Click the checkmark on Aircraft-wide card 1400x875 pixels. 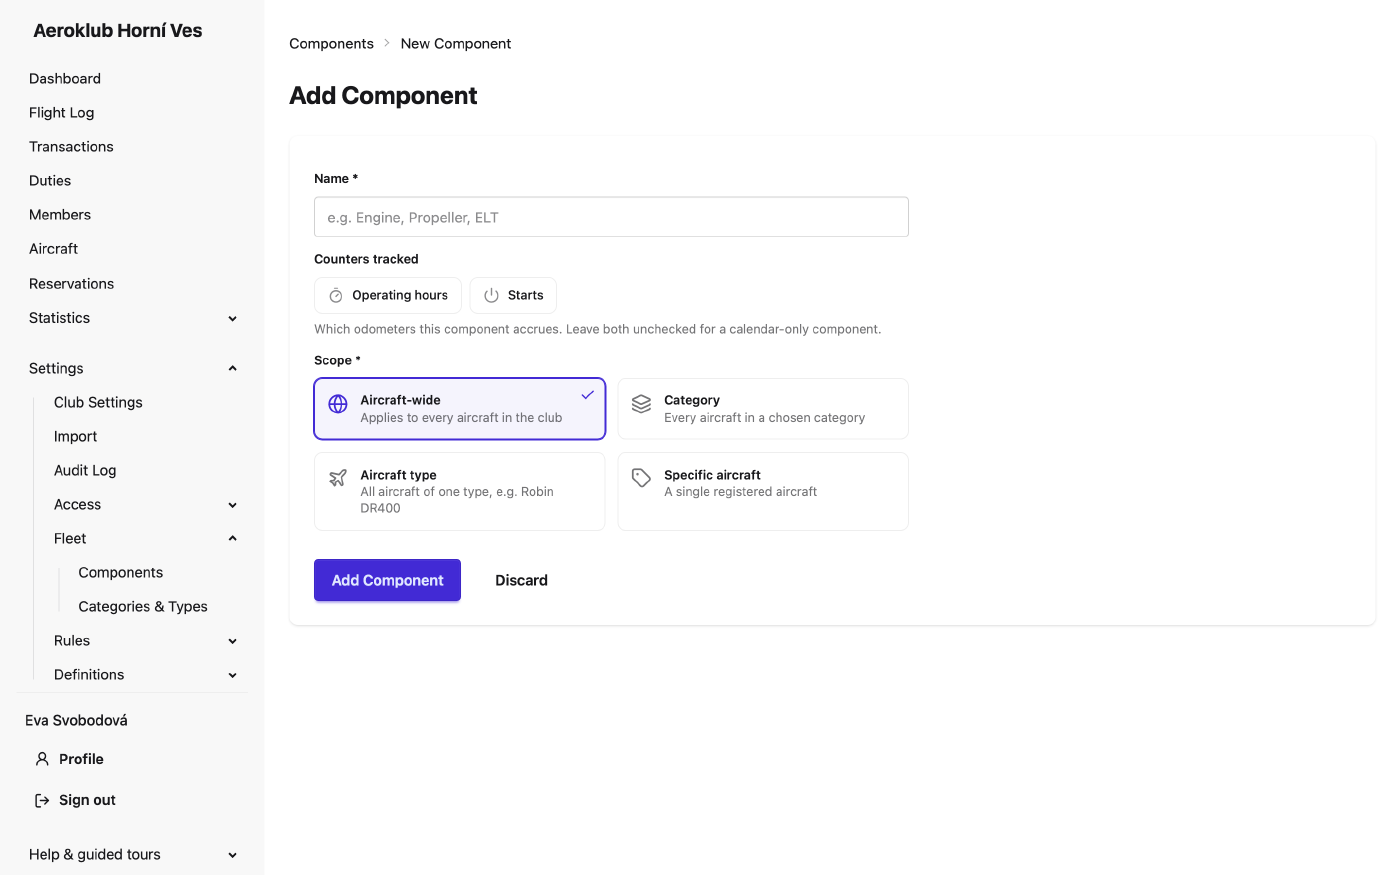(x=588, y=395)
